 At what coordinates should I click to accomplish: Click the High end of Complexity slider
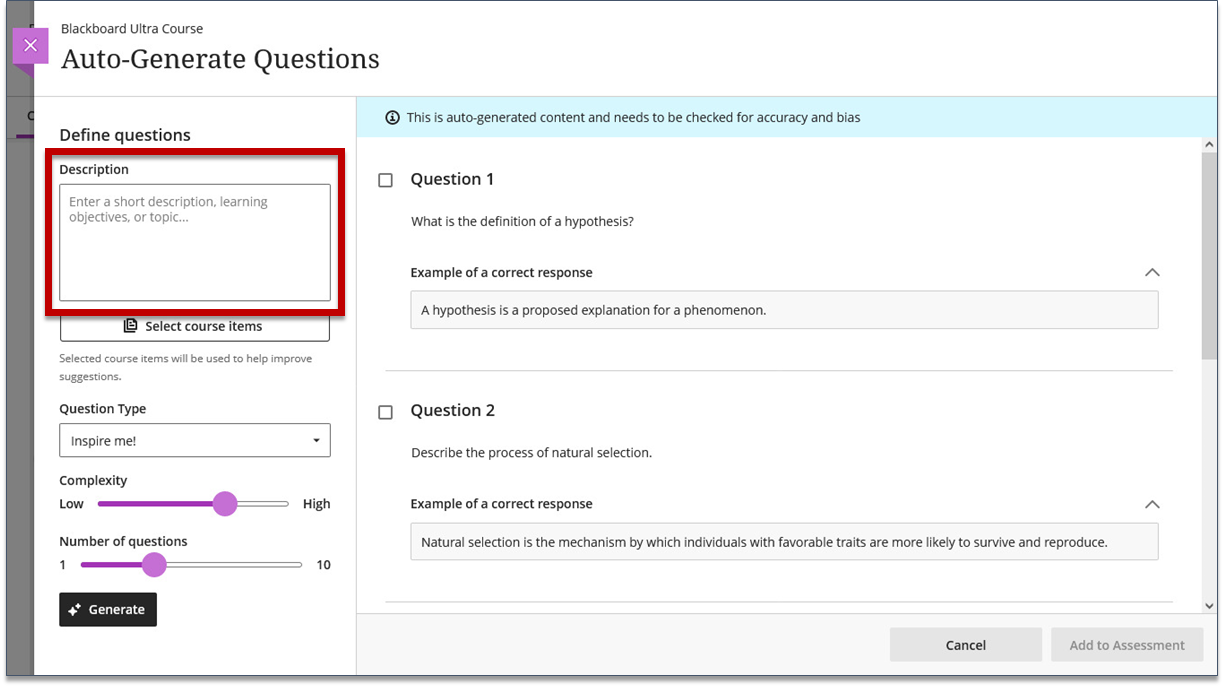coord(286,504)
